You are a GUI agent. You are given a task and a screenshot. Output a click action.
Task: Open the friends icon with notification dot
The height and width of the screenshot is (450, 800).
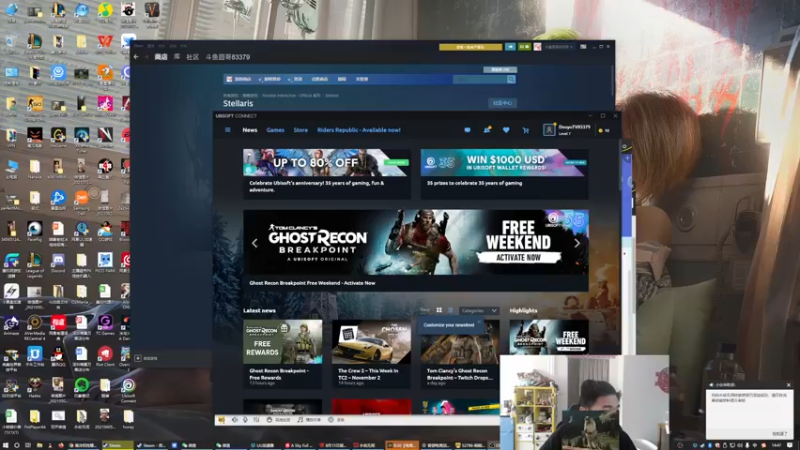pyautogui.click(x=487, y=130)
